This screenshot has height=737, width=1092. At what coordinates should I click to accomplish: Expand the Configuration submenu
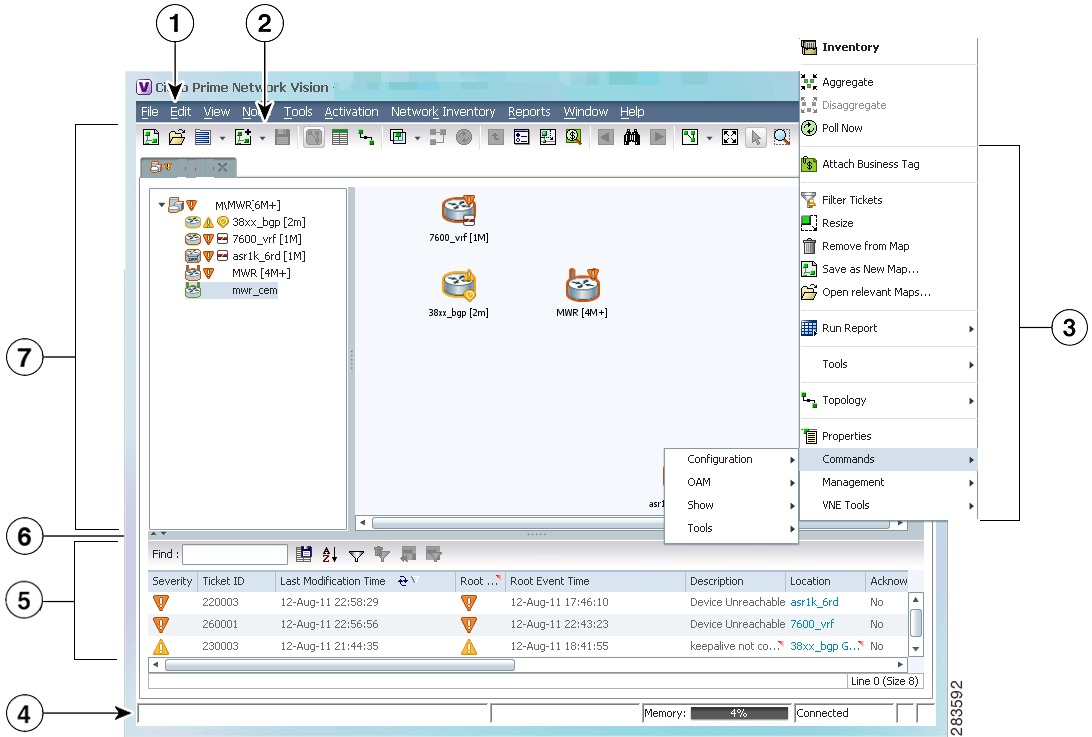[x=731, y=459]
